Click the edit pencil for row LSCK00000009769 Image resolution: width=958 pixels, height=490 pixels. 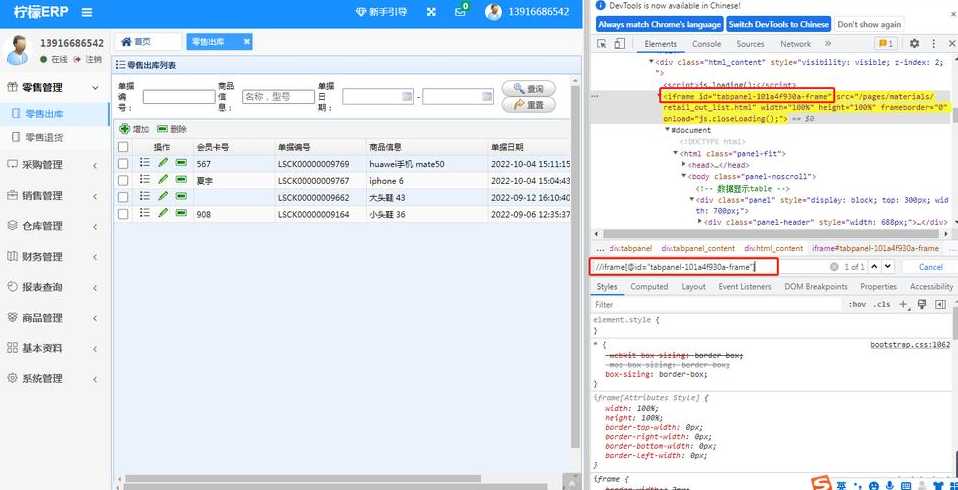pyautogui.click(x=163, y=163)
